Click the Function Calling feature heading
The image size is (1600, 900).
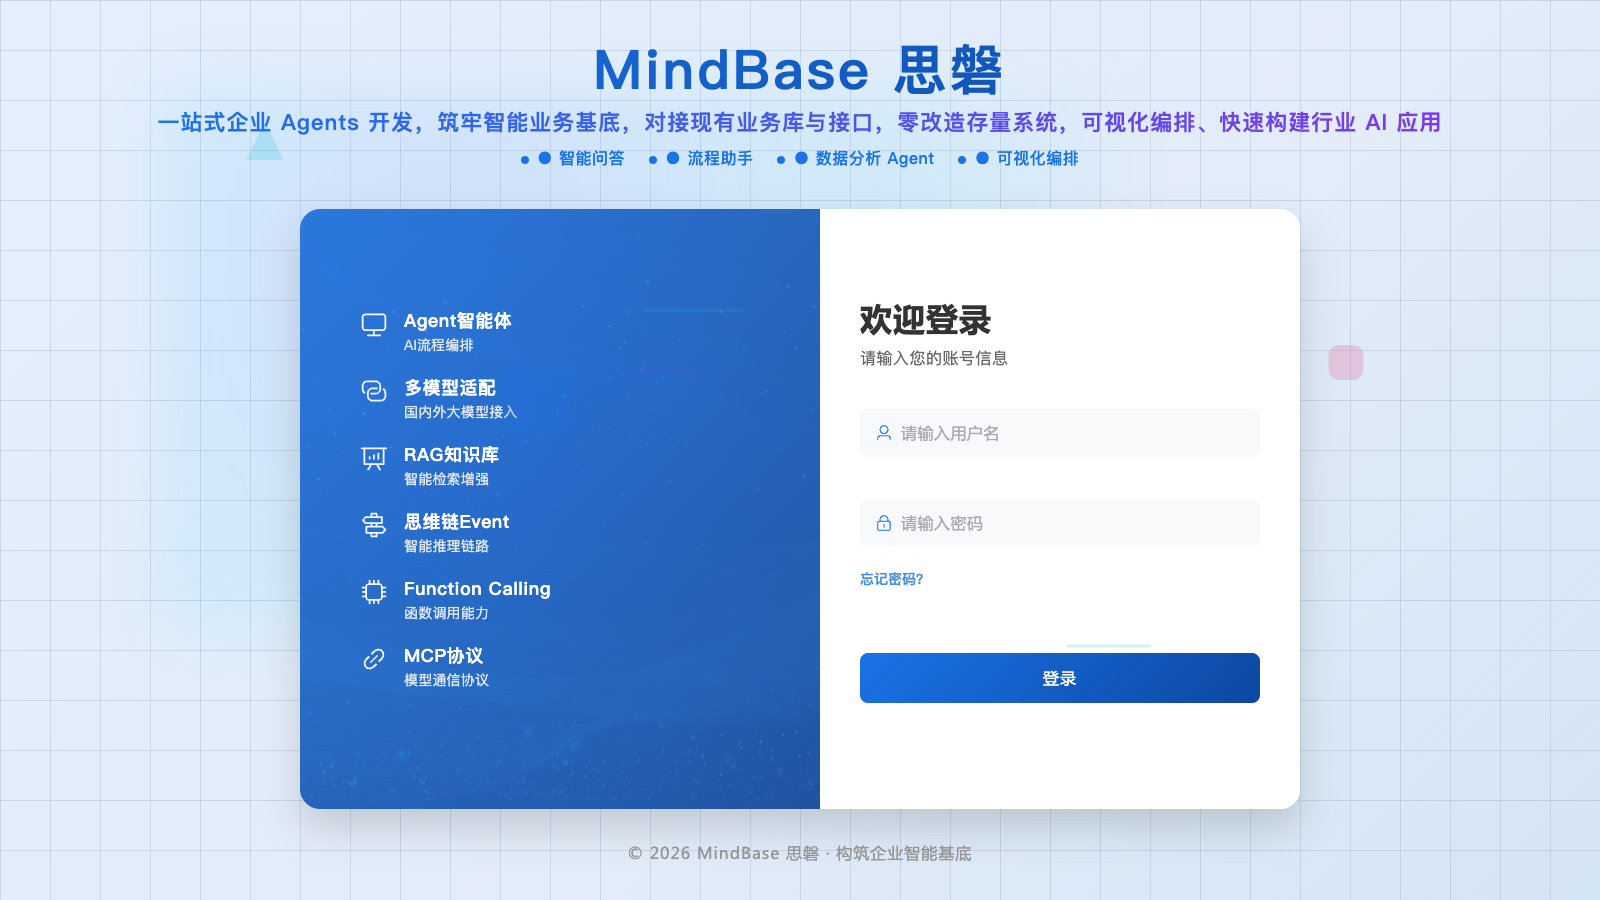pos(477,589)
